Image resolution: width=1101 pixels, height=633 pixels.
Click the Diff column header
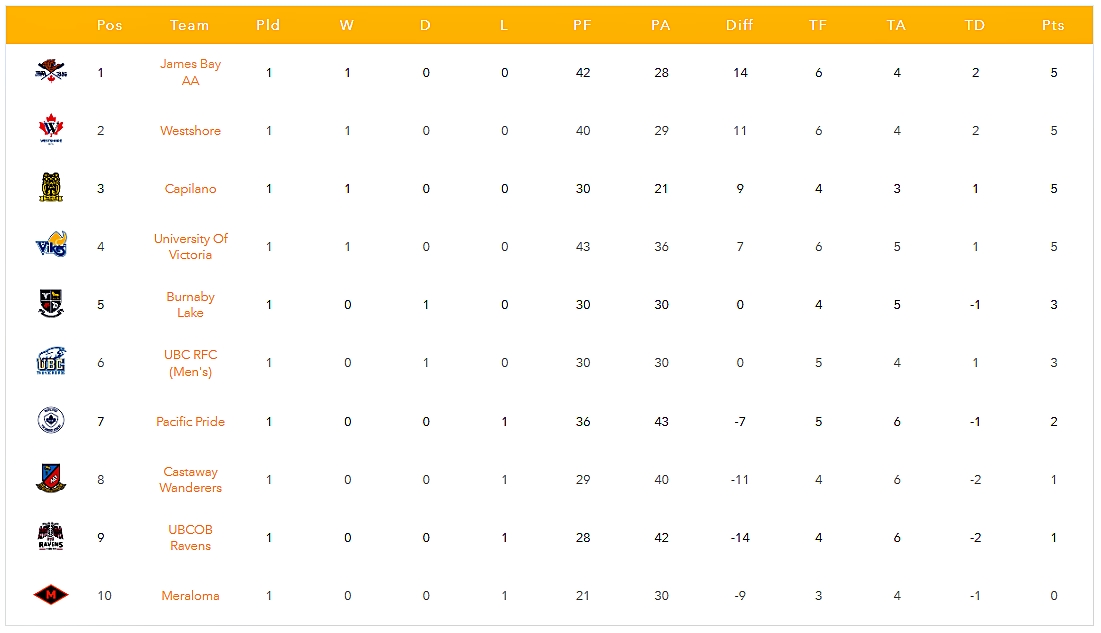pos(740,25)
